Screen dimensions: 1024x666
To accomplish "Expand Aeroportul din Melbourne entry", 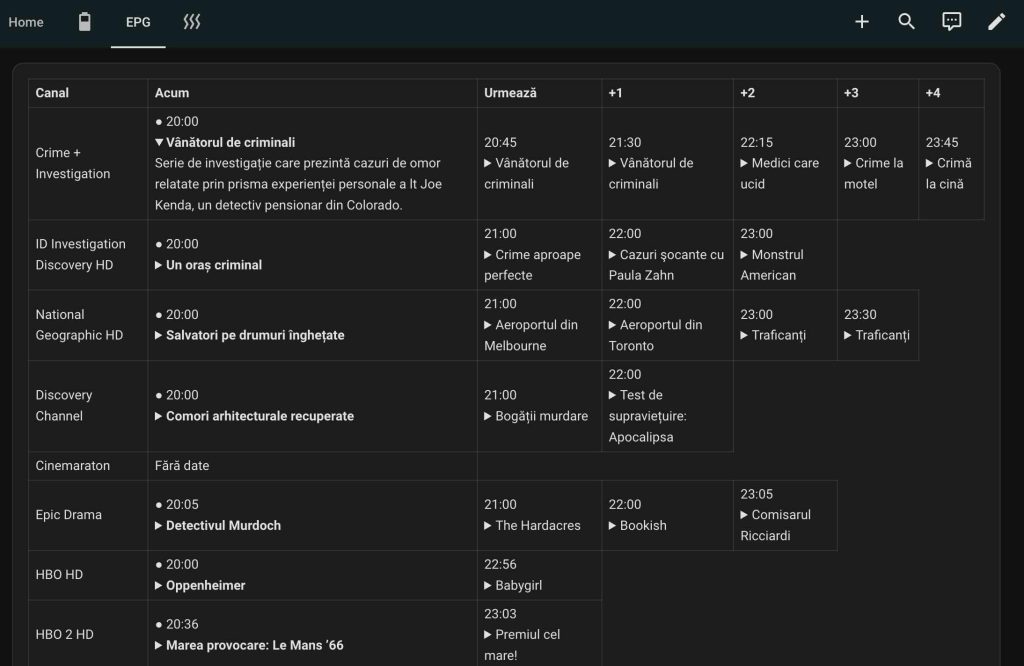I will [x=531, y=335].
